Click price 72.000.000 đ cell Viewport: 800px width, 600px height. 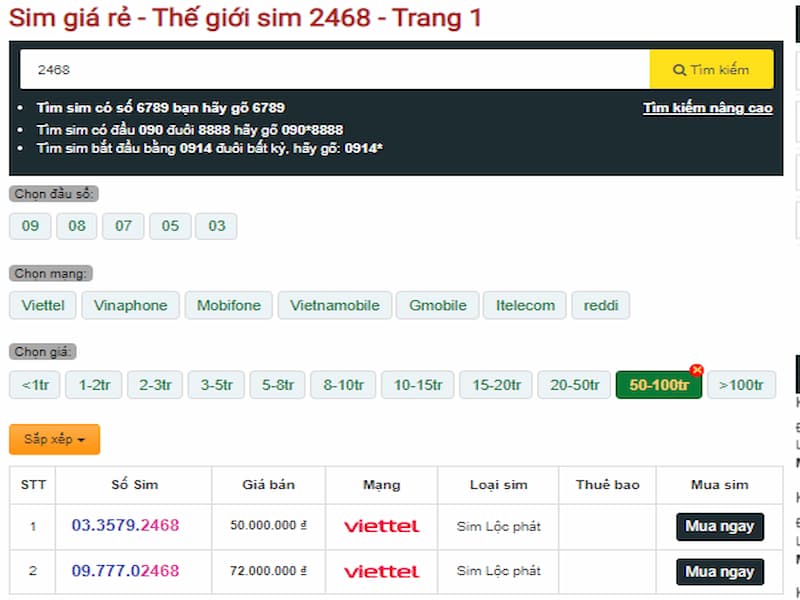(268, 571)
